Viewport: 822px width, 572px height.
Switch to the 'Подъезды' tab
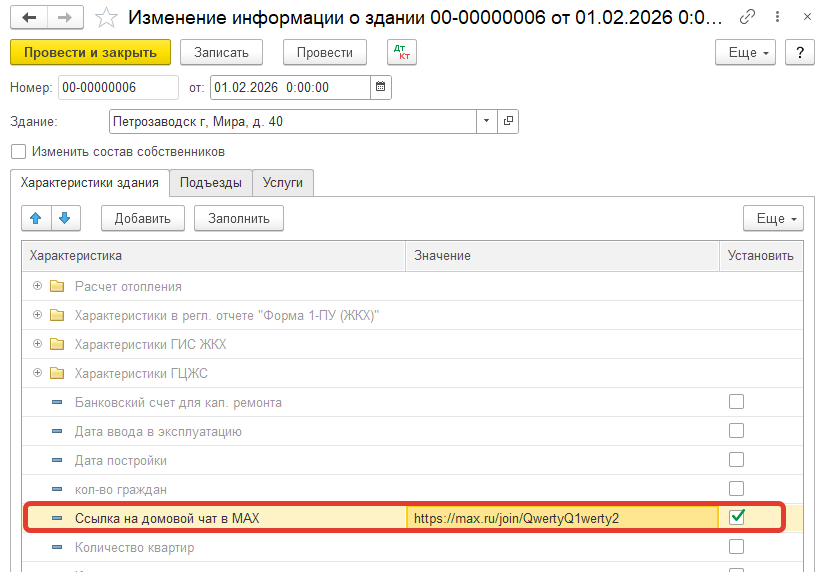[x=210, y=182]
